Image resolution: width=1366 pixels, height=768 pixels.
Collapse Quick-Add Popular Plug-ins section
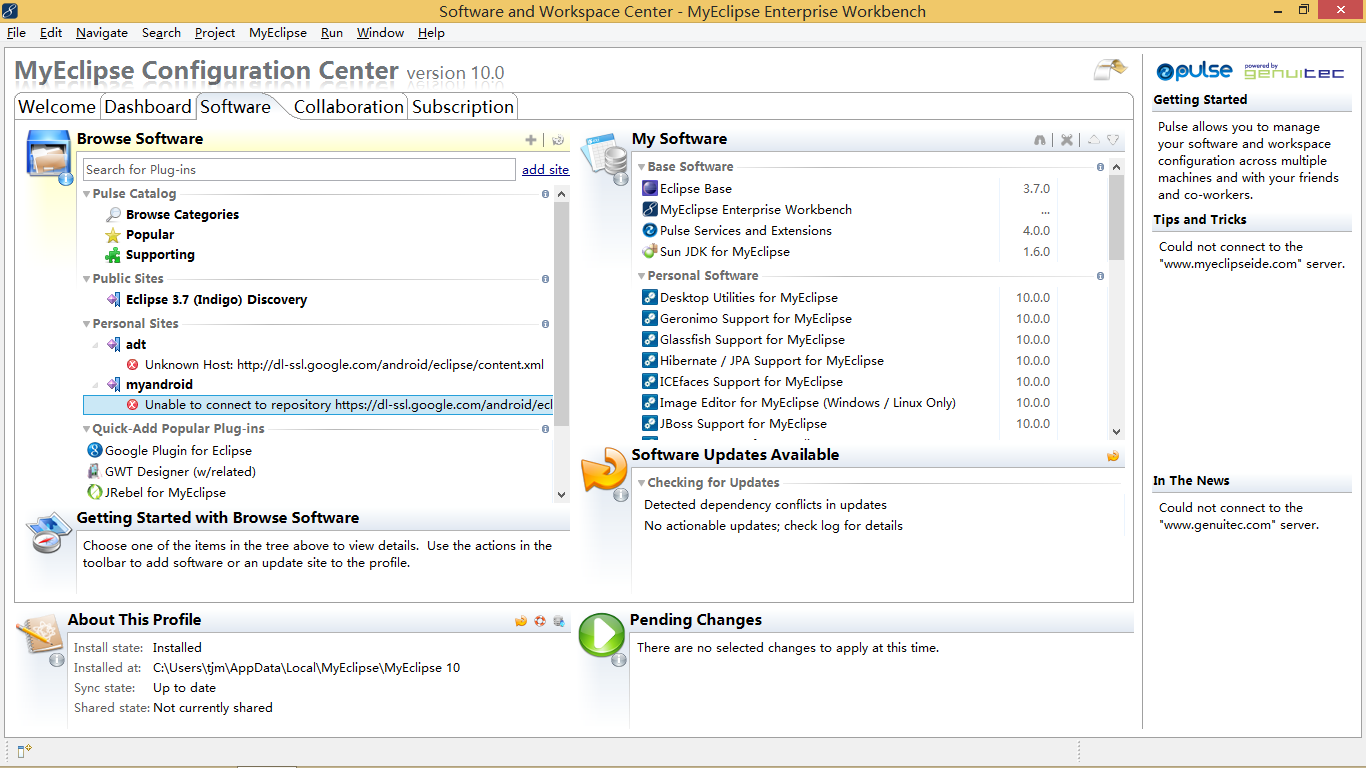point(87,429)
